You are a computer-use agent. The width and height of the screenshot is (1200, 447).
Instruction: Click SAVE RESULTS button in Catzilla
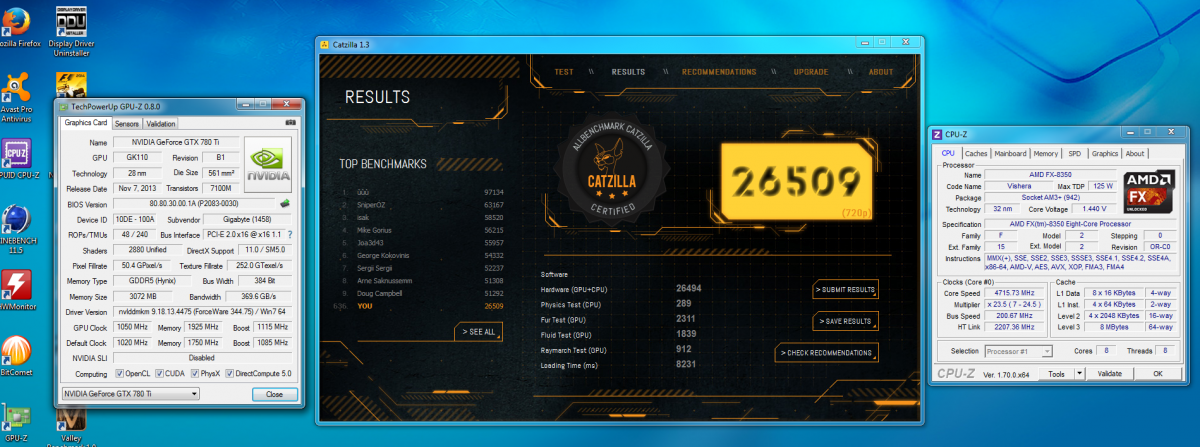tap(846, 321)
